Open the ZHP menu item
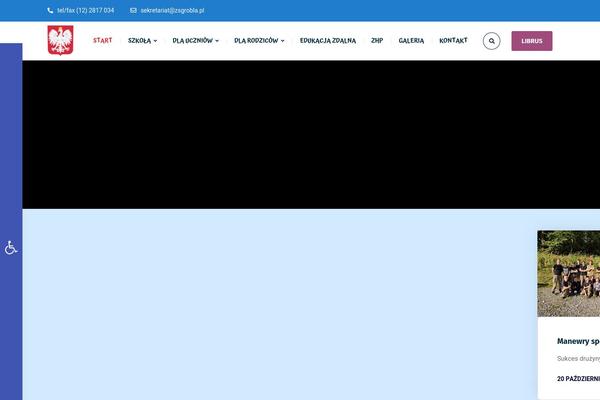 click(377, 40)
